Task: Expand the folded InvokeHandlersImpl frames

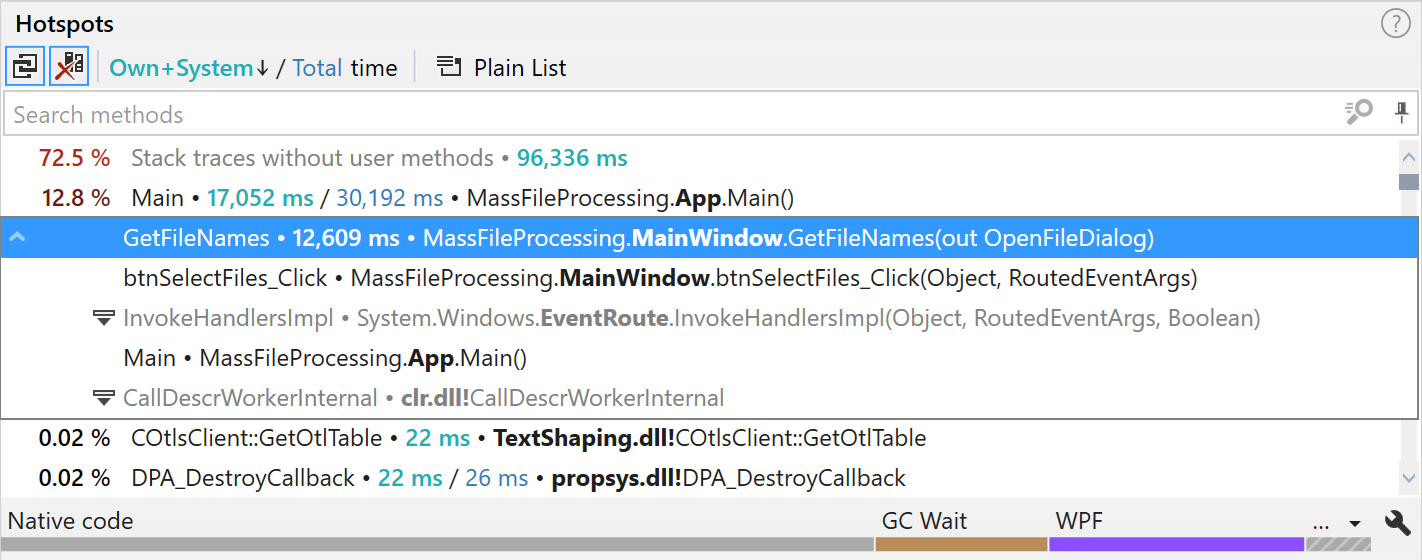Action: (x=103, y=318)
